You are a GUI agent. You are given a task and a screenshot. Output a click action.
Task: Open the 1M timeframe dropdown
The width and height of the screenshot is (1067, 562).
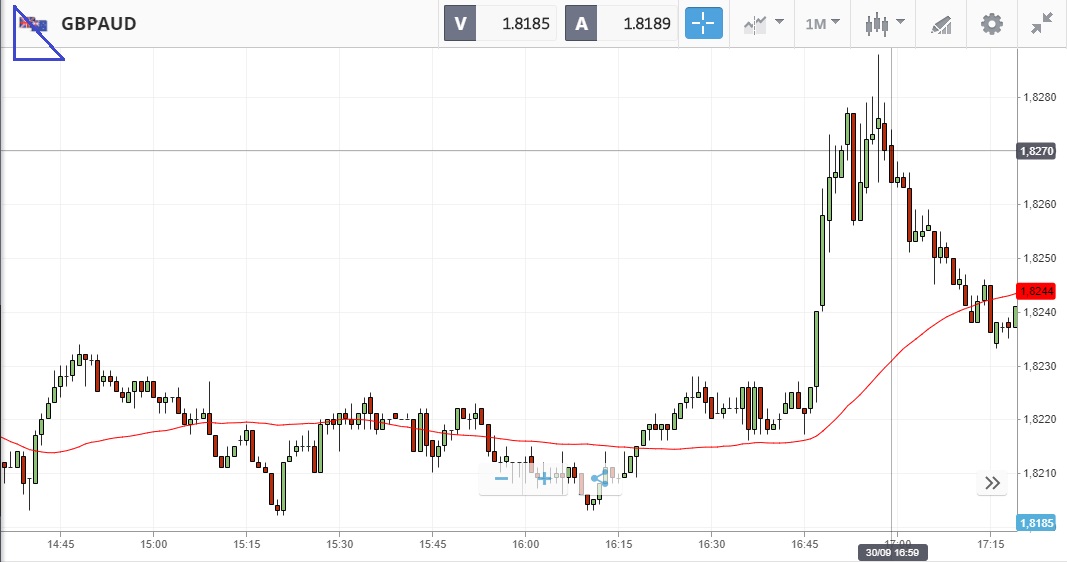point(822,23)
